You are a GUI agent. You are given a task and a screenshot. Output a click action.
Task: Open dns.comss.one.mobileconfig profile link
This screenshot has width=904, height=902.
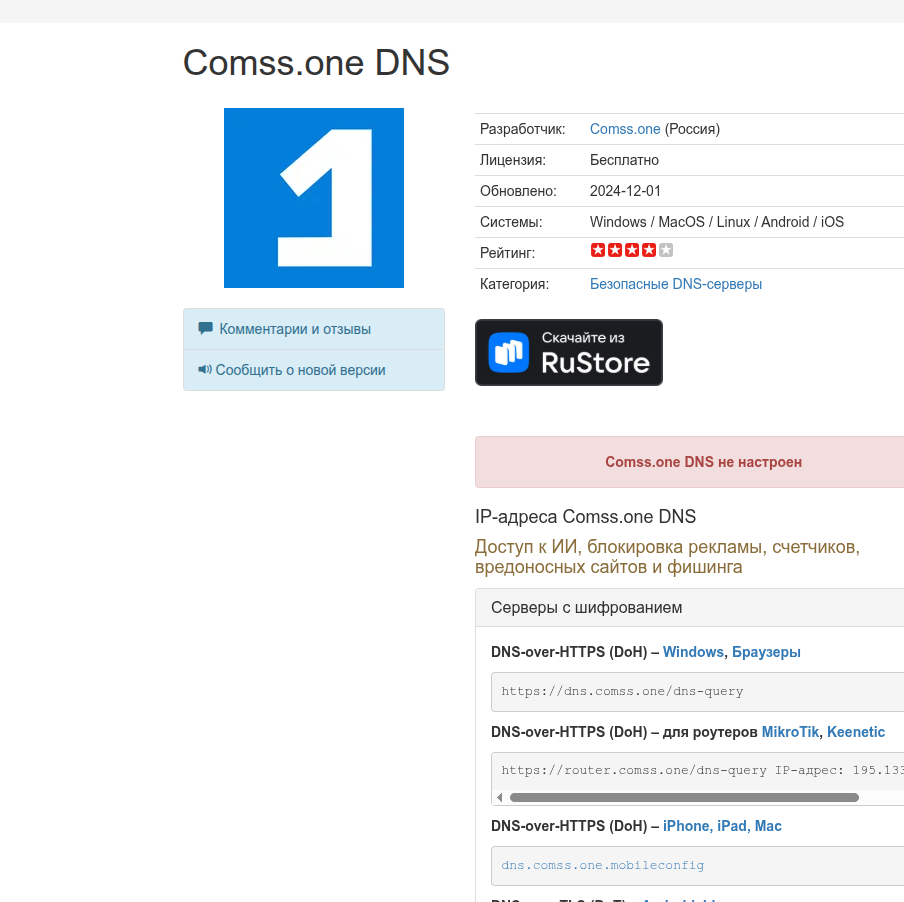coord(602,866)
